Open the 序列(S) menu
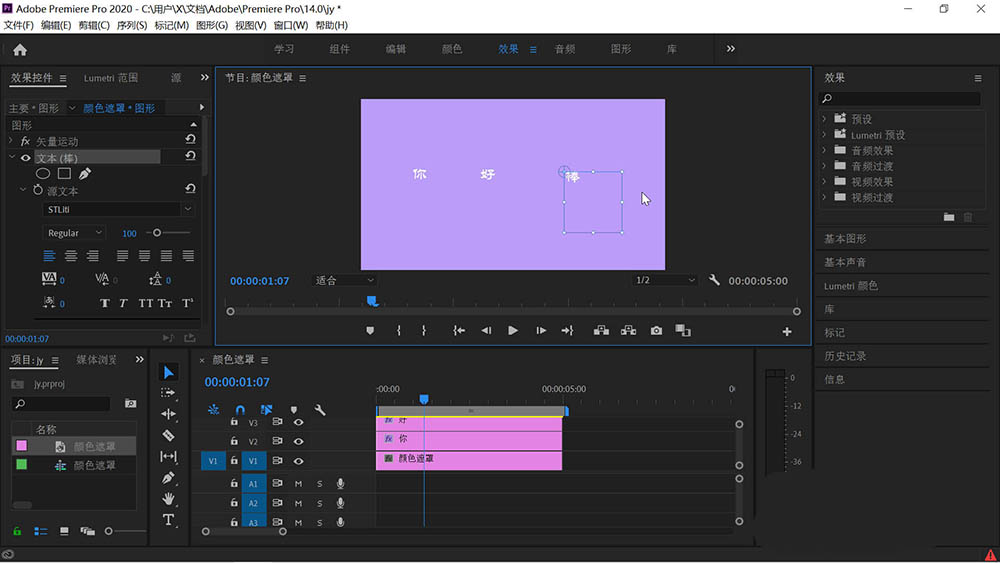This screenshot has height=563, width=1000. [x=131, y=26]
